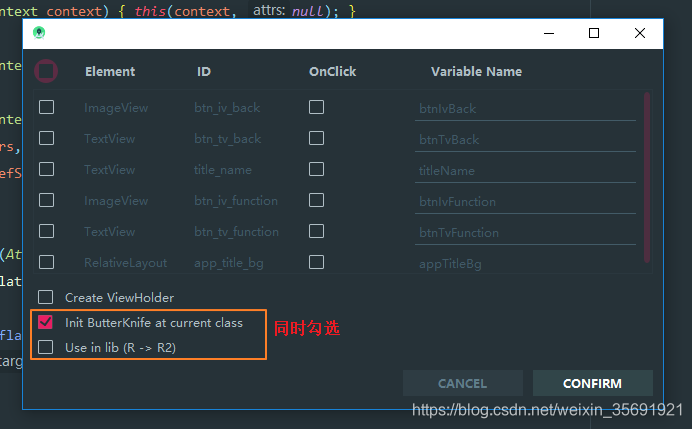Check the TextView title_name element checkbox
Viewport: 692px width, 429px height.
pos(46,169)
